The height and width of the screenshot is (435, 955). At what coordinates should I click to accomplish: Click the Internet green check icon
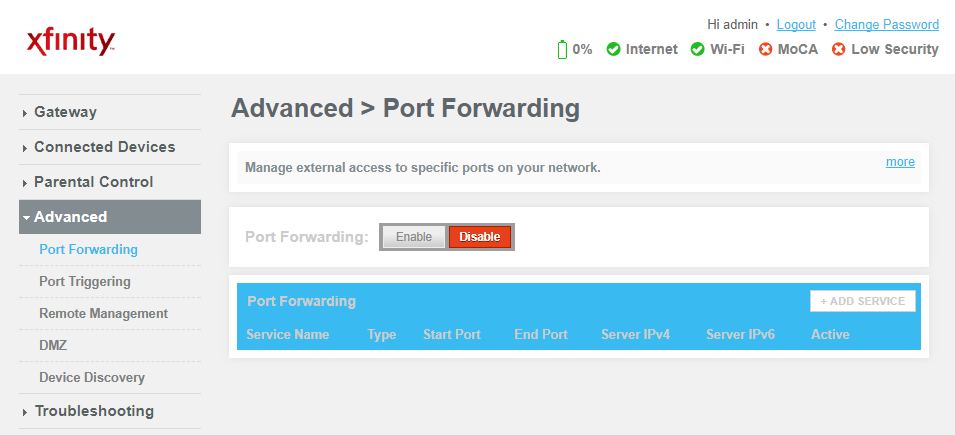[x=614, y=49]
